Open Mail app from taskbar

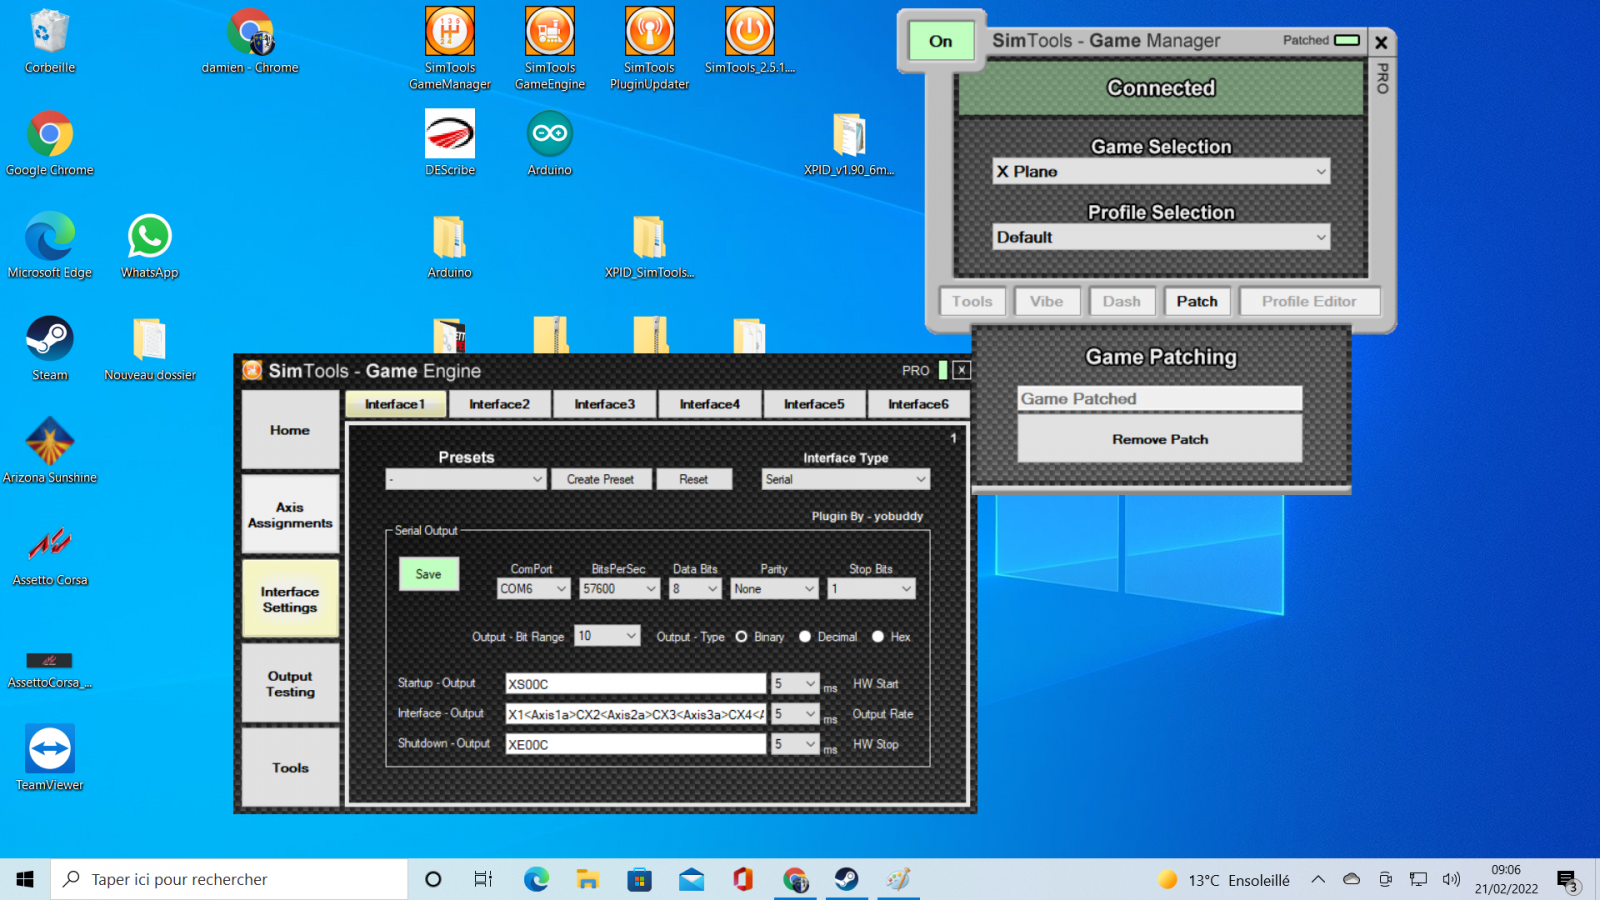pyautogui.click(x=691, y=879)
